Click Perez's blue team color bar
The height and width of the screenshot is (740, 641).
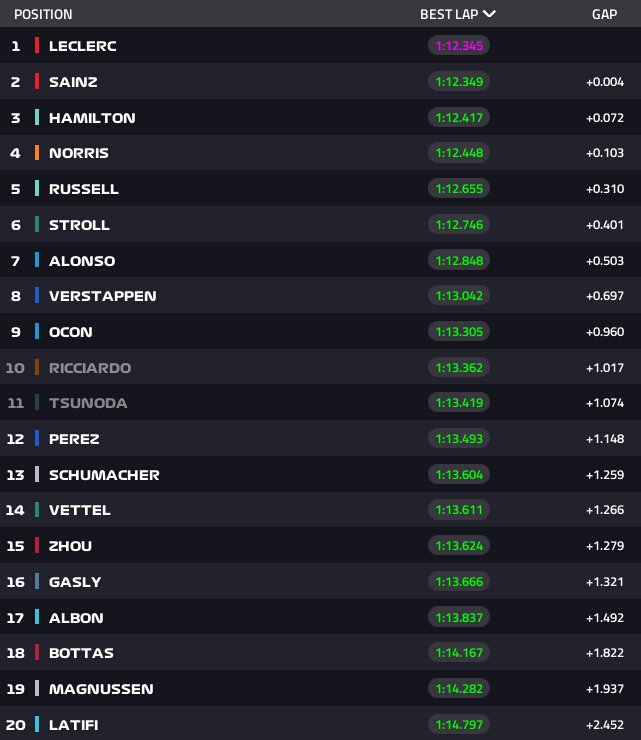(37, 438)
